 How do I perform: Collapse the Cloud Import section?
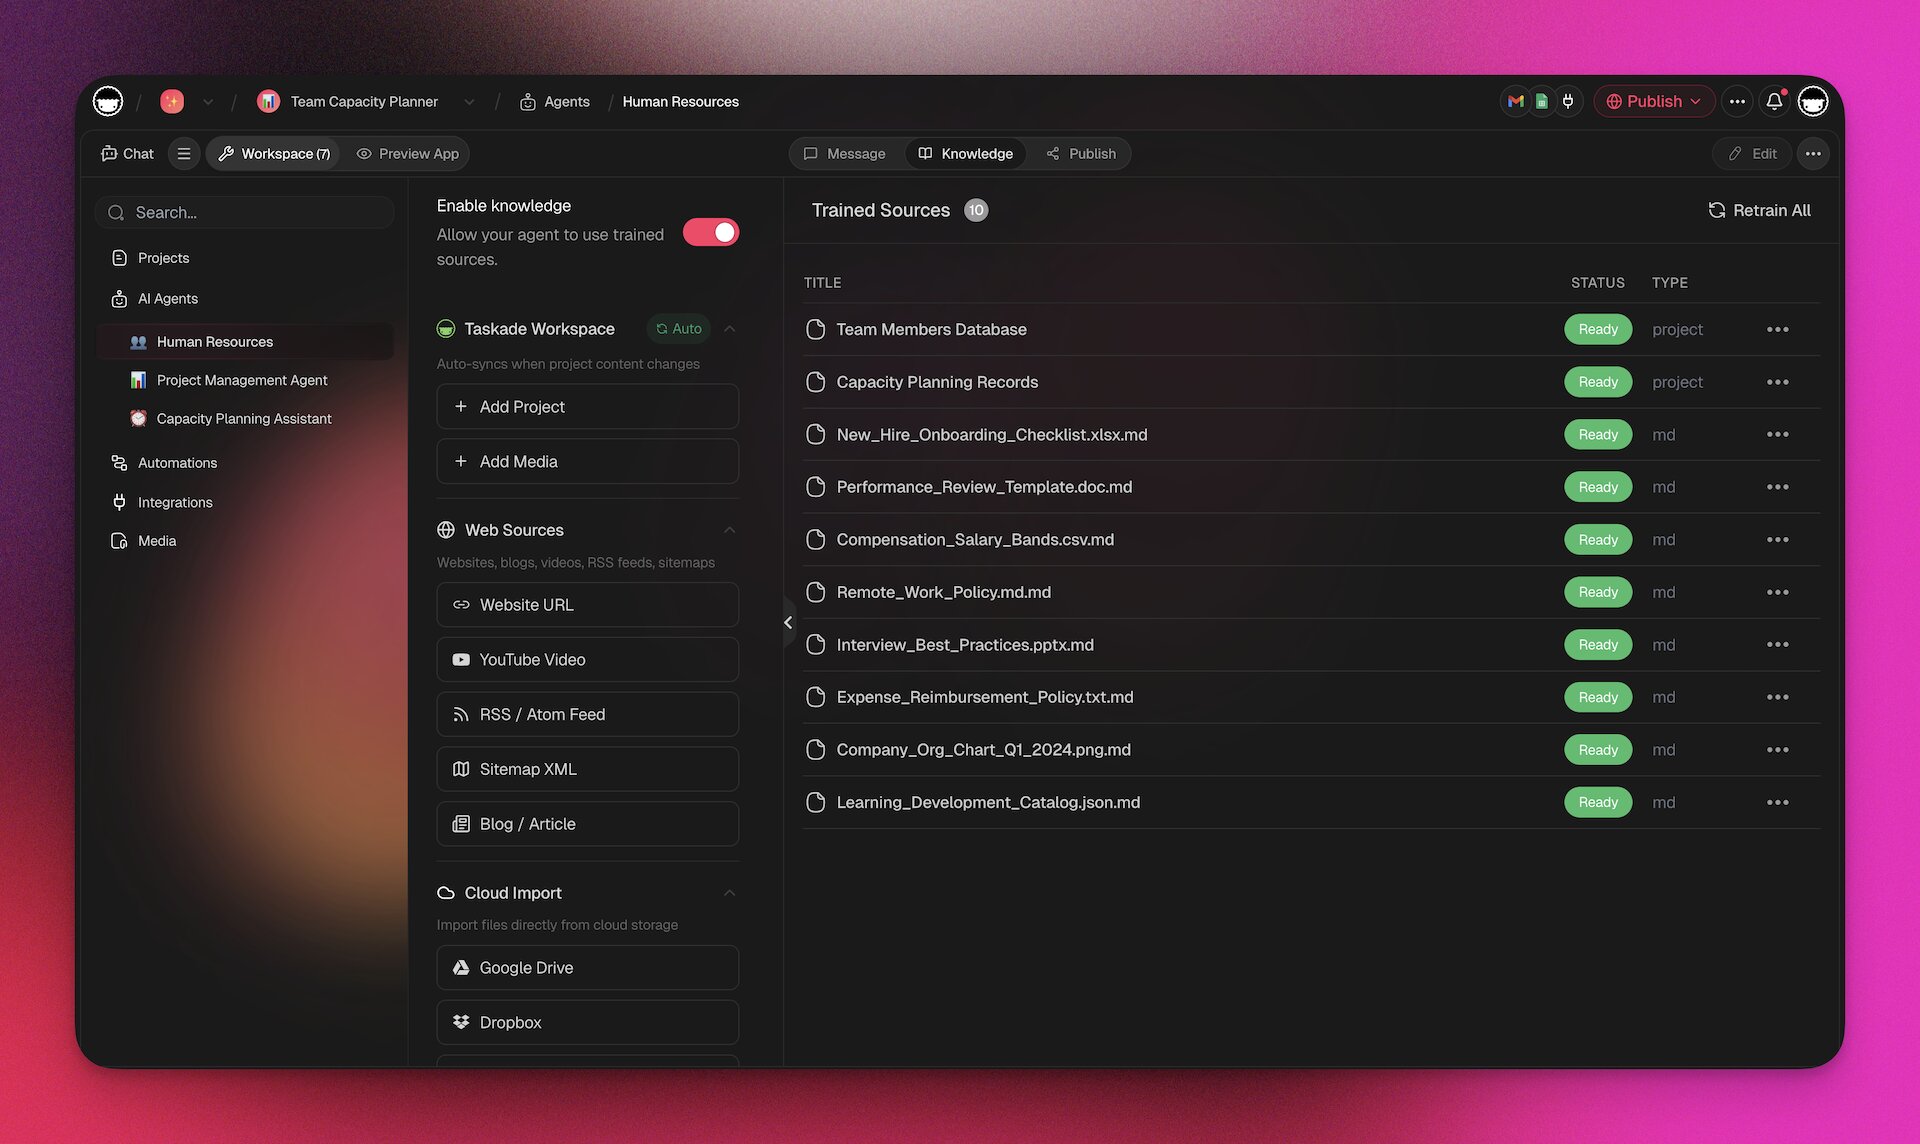pyautogui.click(x=729, y=892)
